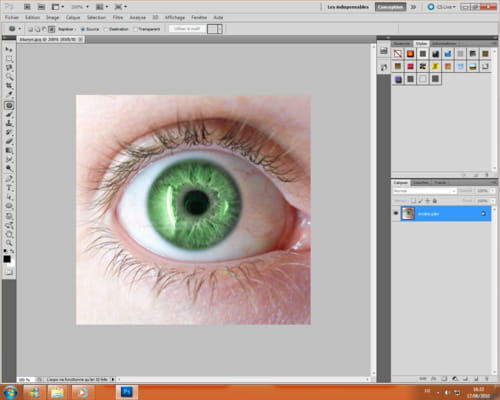500x400 pixels.
Task: Pick the Add to selection mode
Action: (x=37, y=29)
